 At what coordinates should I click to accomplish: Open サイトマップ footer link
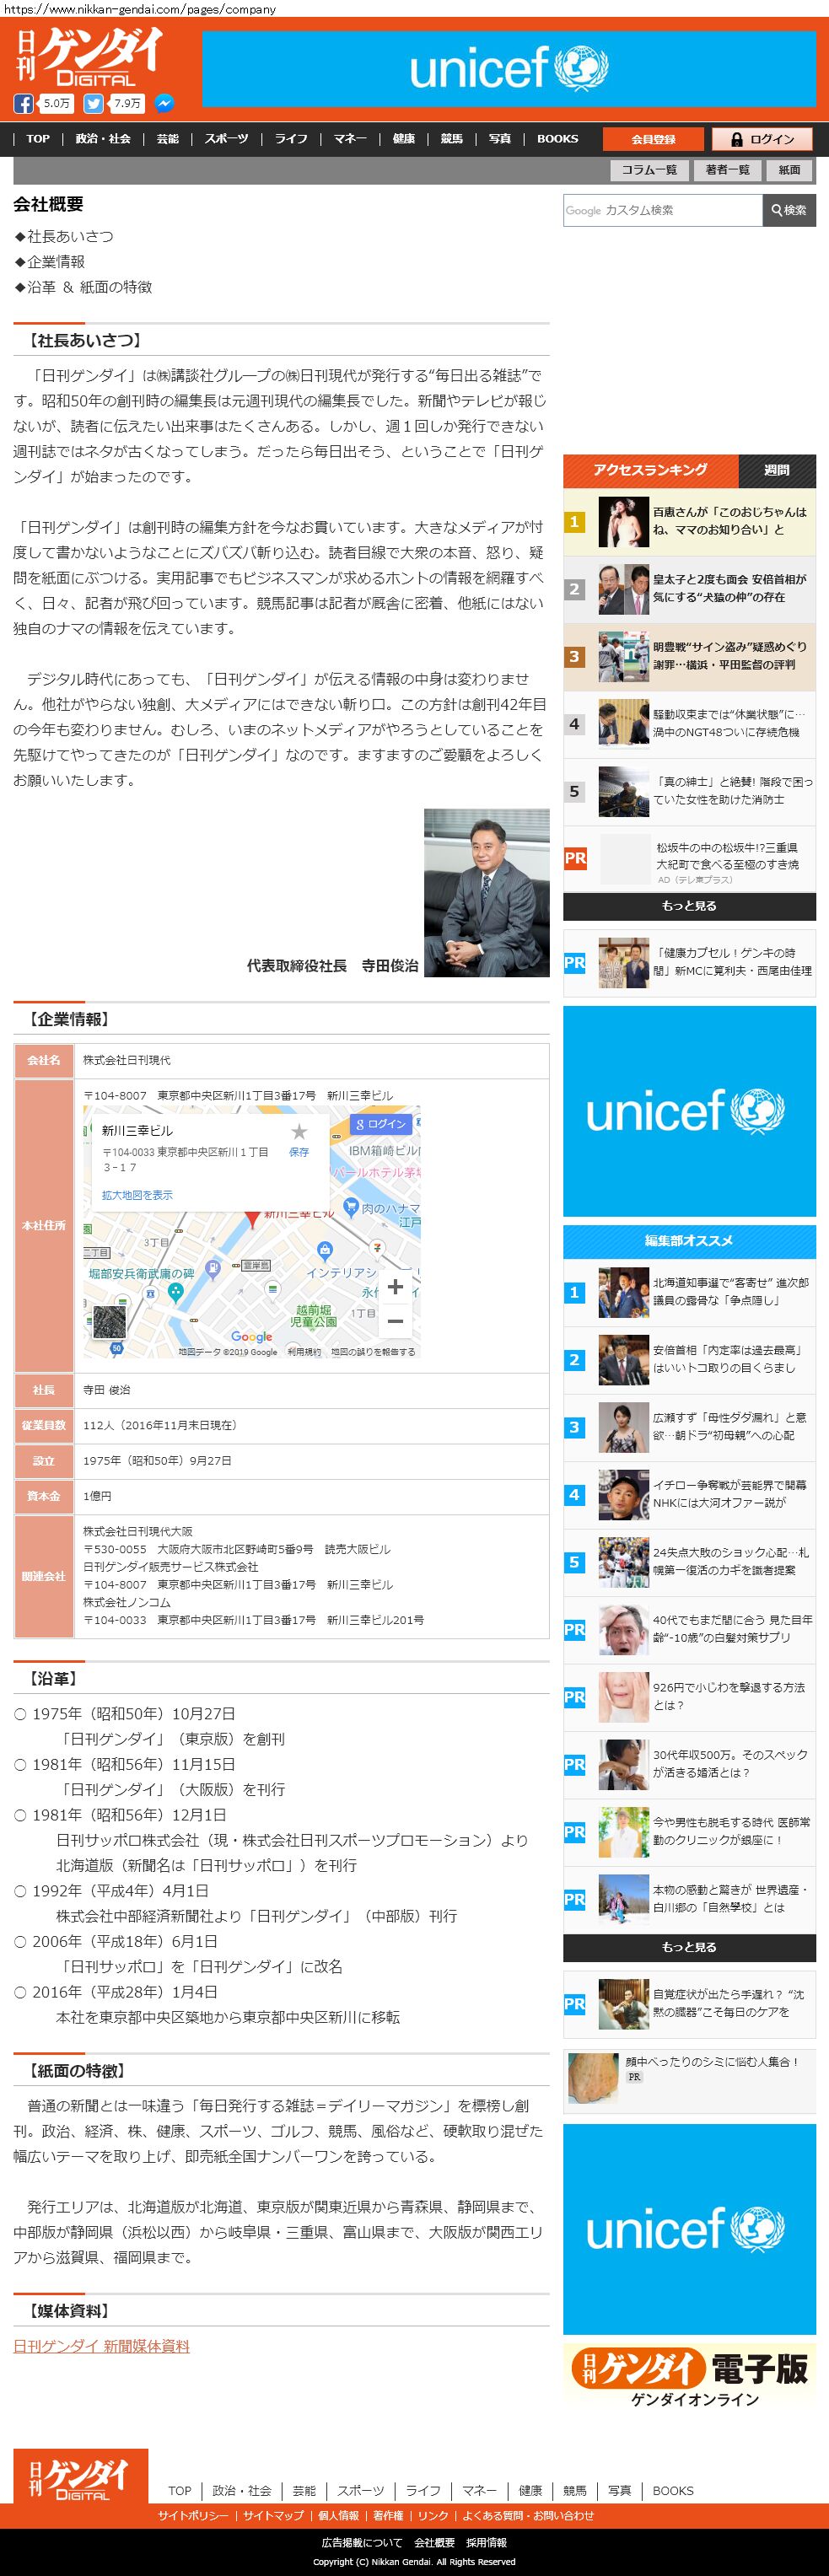point(273,2515)
